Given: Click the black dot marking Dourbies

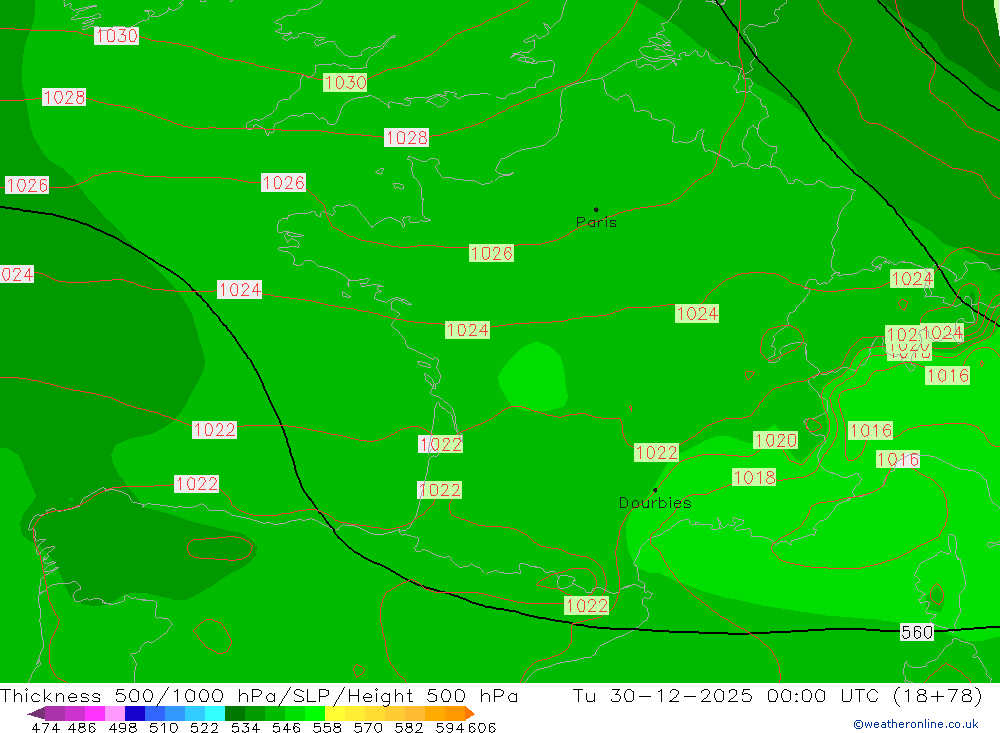Looking at the screenshot, I should [655, 490].
